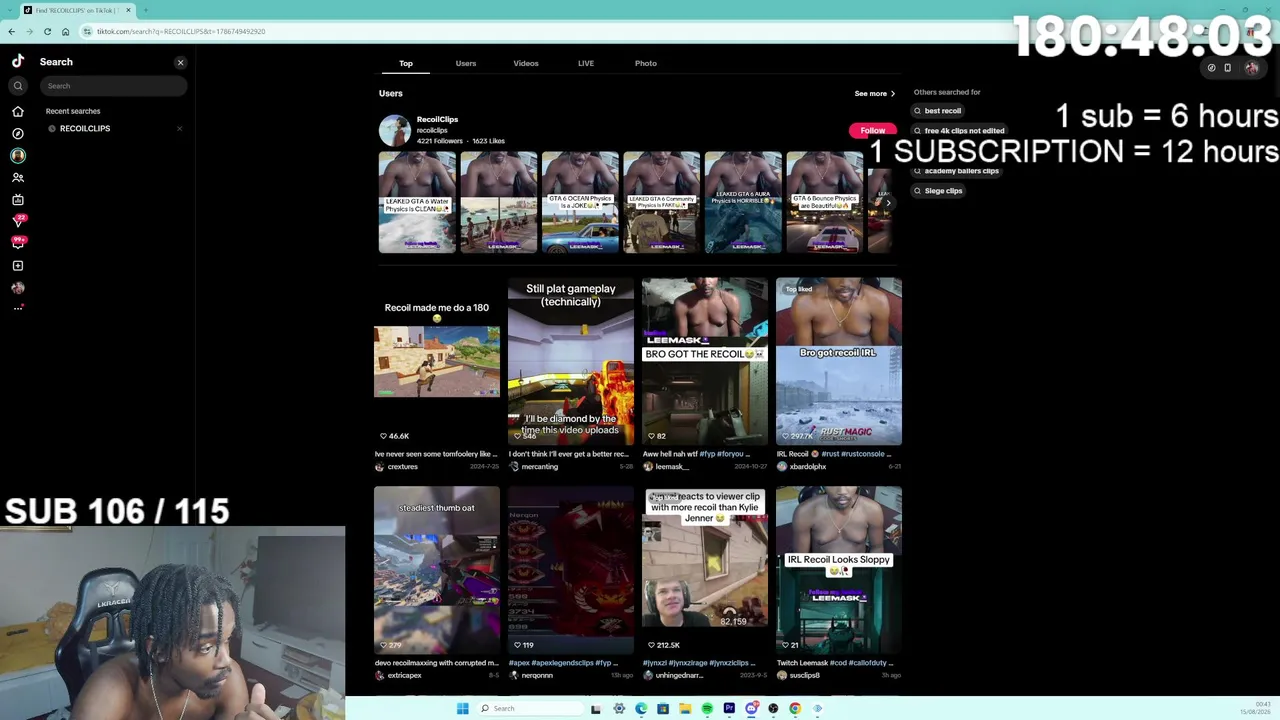Viewport: 1280px width, 720px height.
Task: Open Still plat gameplay (technically) video
Action: (571, 361)
